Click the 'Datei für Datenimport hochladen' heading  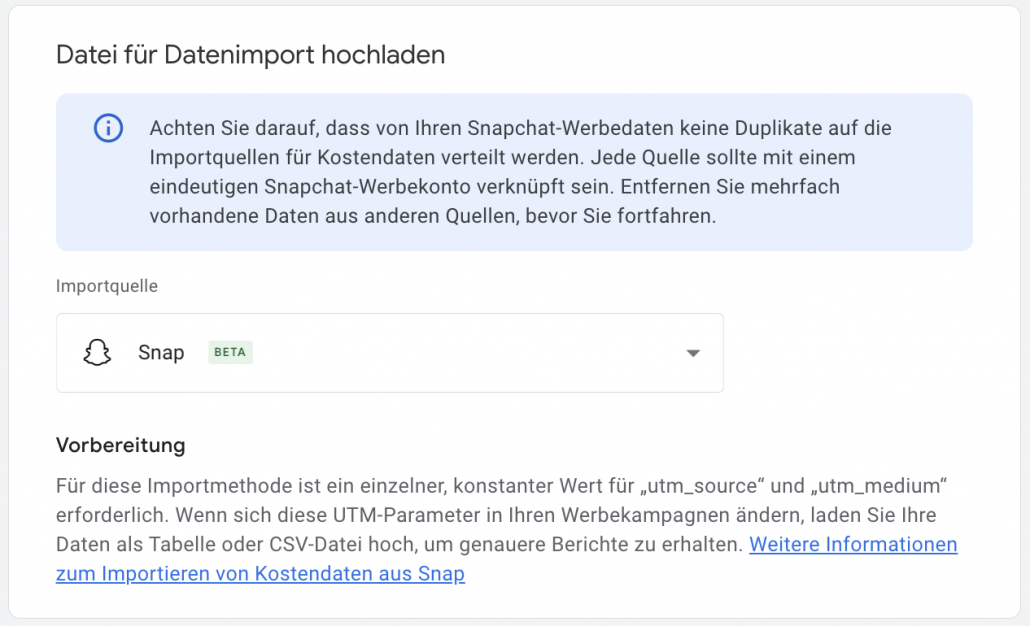[250, 55]
